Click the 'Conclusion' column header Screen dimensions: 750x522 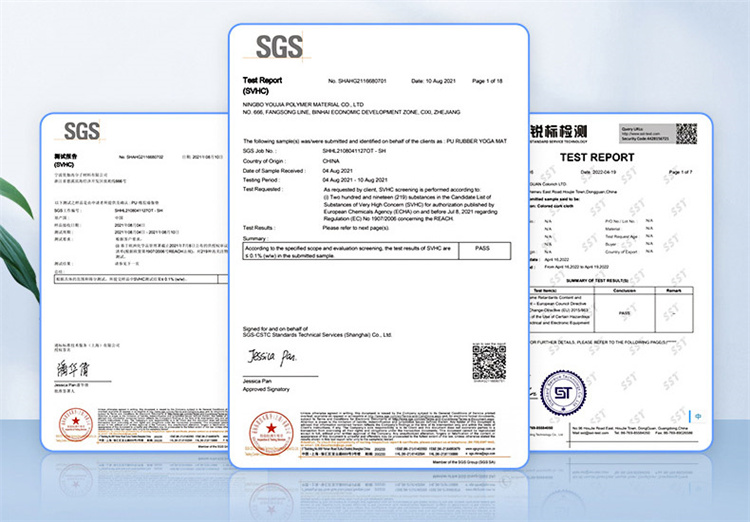624,290
